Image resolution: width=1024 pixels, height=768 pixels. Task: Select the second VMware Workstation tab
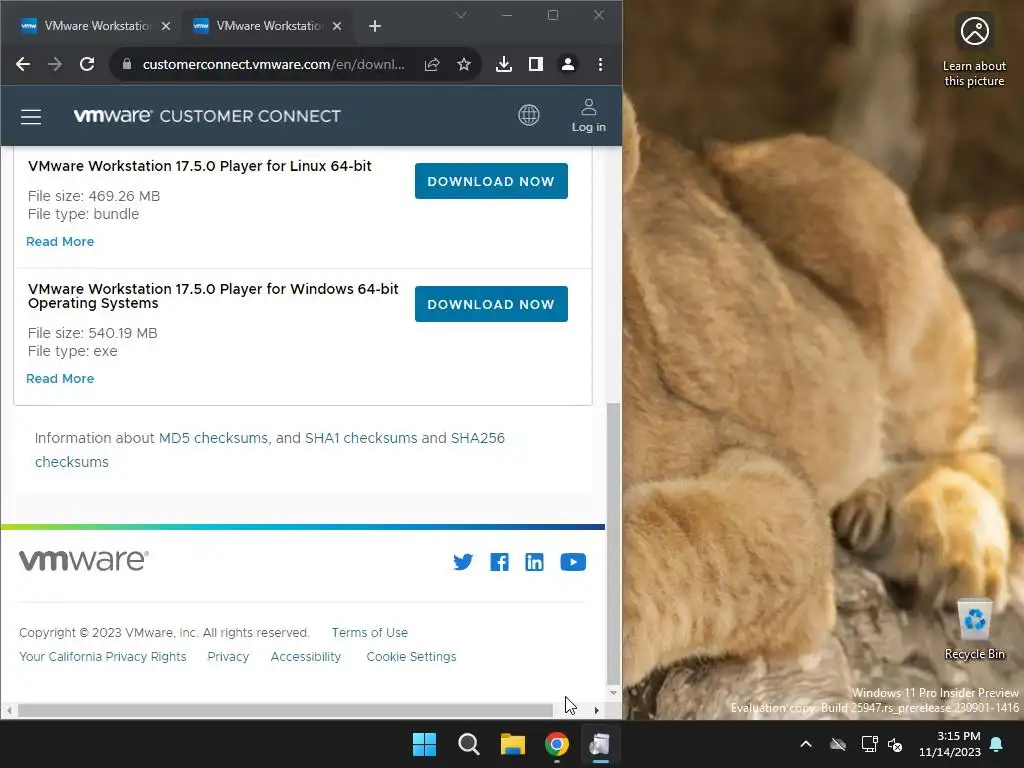(268, 26)
